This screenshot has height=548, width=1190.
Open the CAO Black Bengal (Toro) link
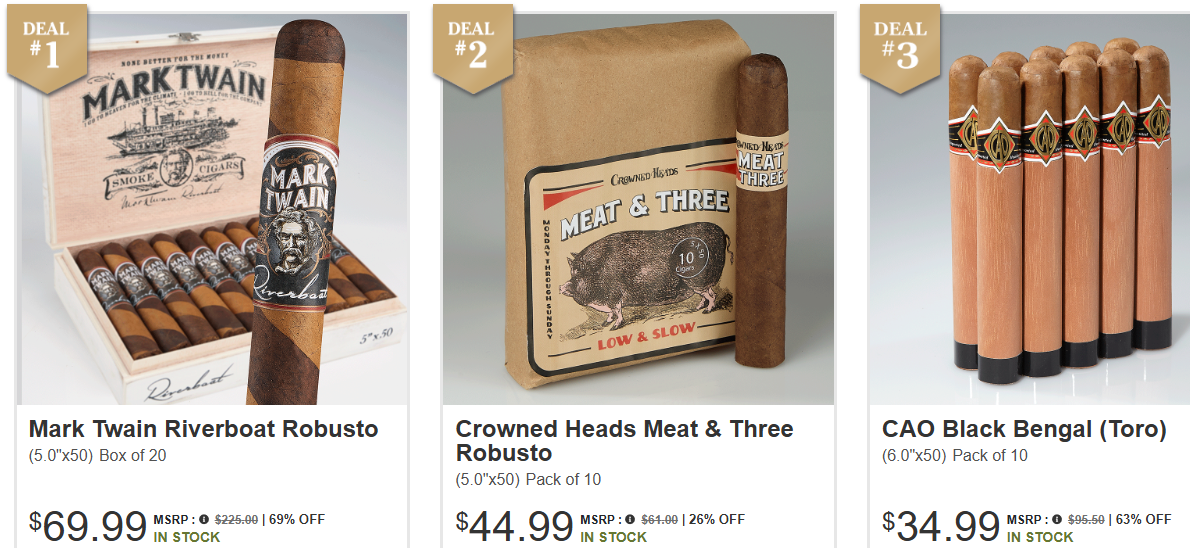coord(1024,430)
